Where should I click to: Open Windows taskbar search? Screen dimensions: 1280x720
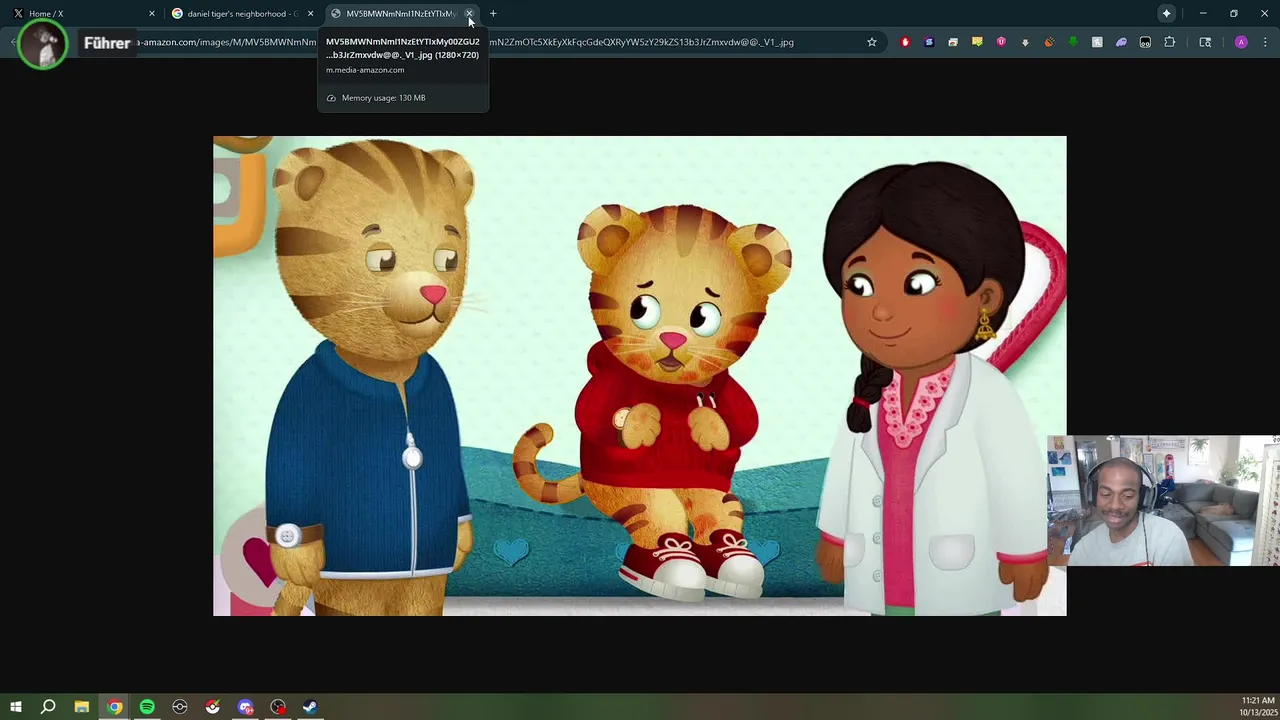tap(48, 707)
